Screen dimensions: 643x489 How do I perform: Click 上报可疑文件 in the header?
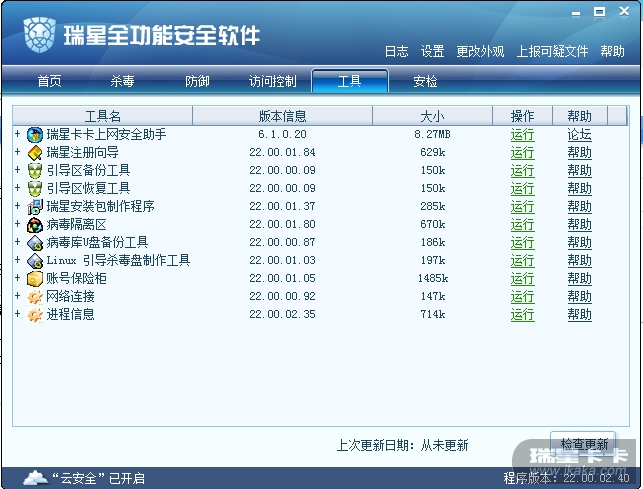coord(552,51)
